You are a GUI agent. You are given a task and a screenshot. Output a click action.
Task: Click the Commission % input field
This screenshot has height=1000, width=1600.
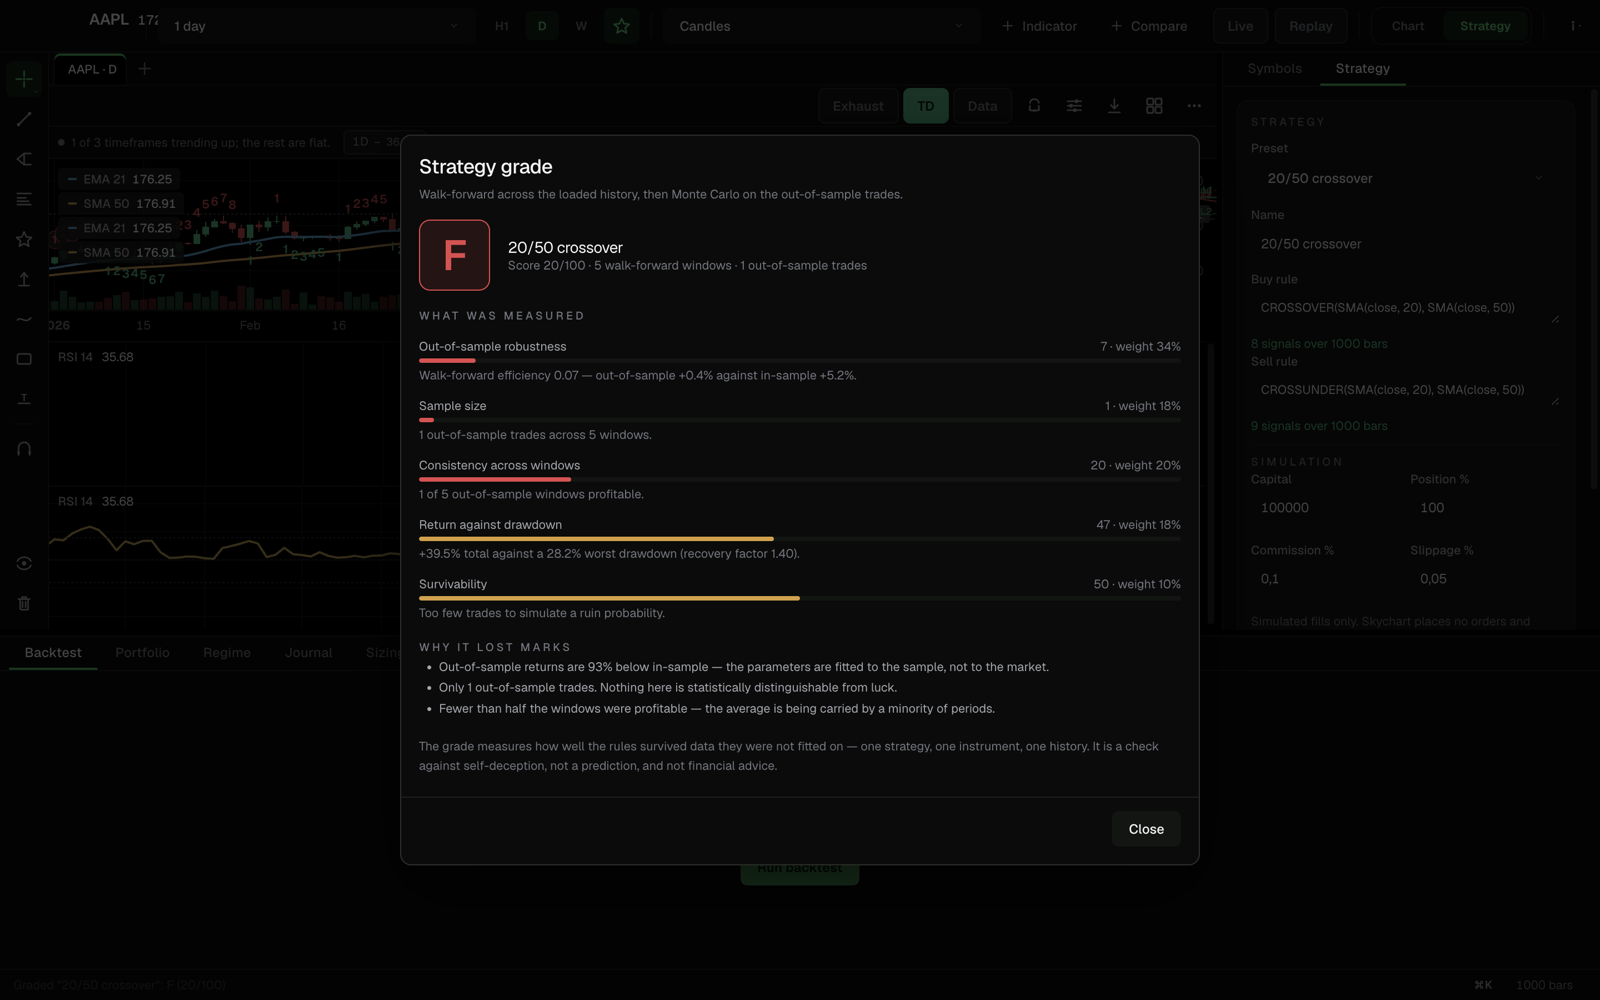click(x=1324, y=579)
